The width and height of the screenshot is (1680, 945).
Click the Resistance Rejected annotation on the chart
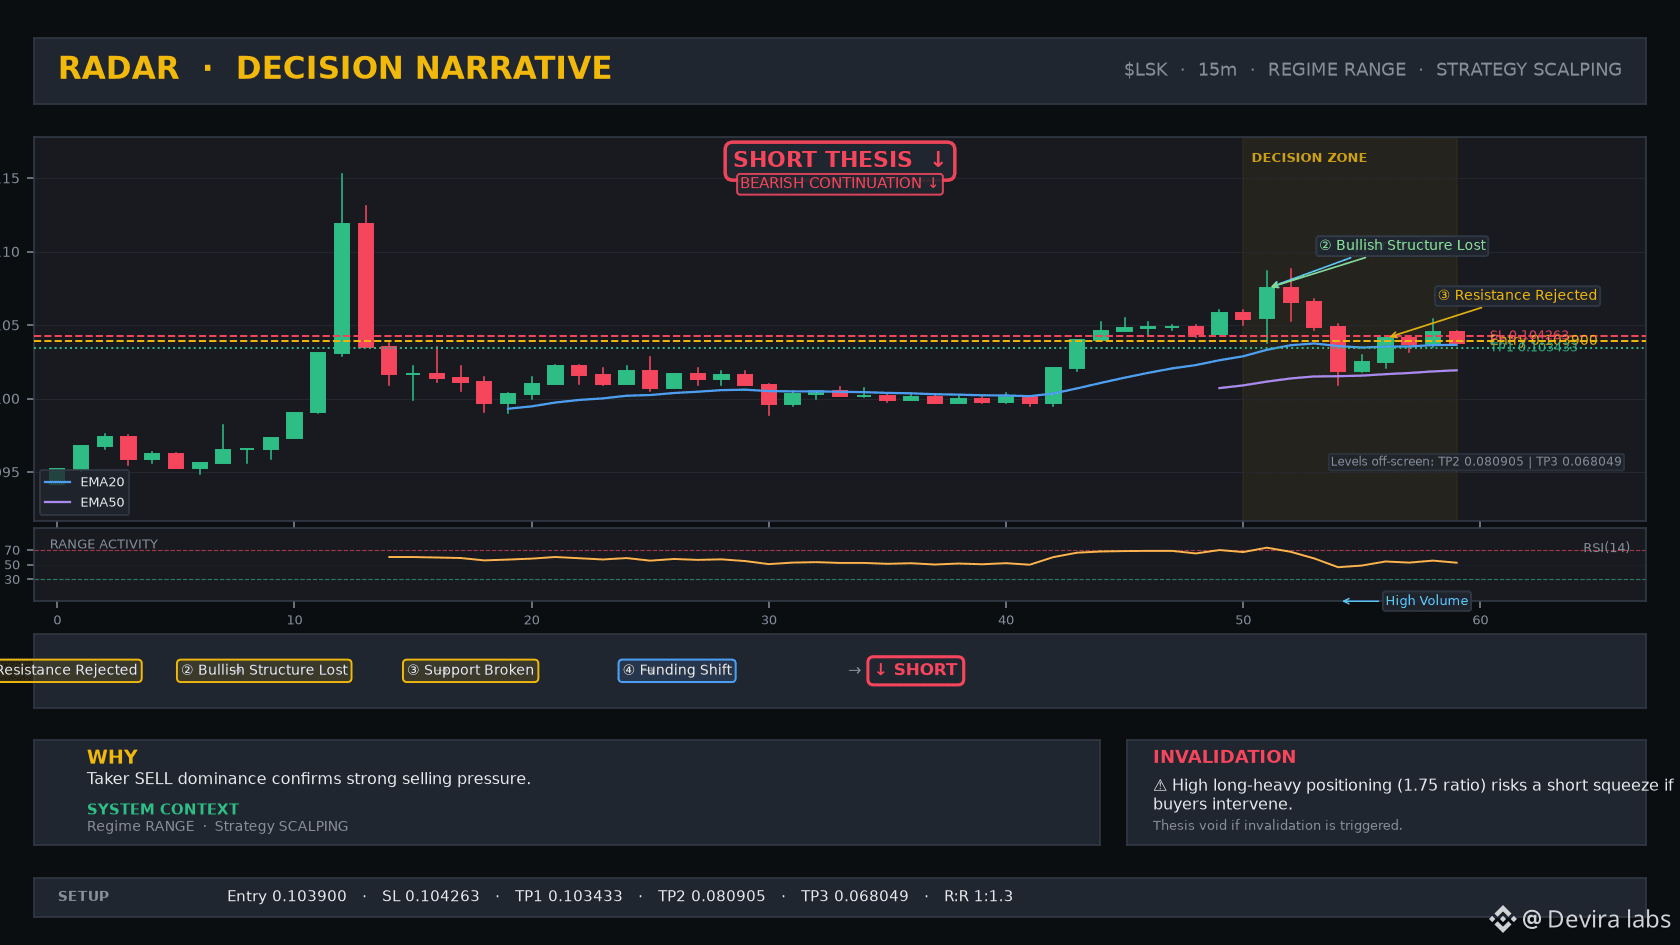coord(1518,296)
